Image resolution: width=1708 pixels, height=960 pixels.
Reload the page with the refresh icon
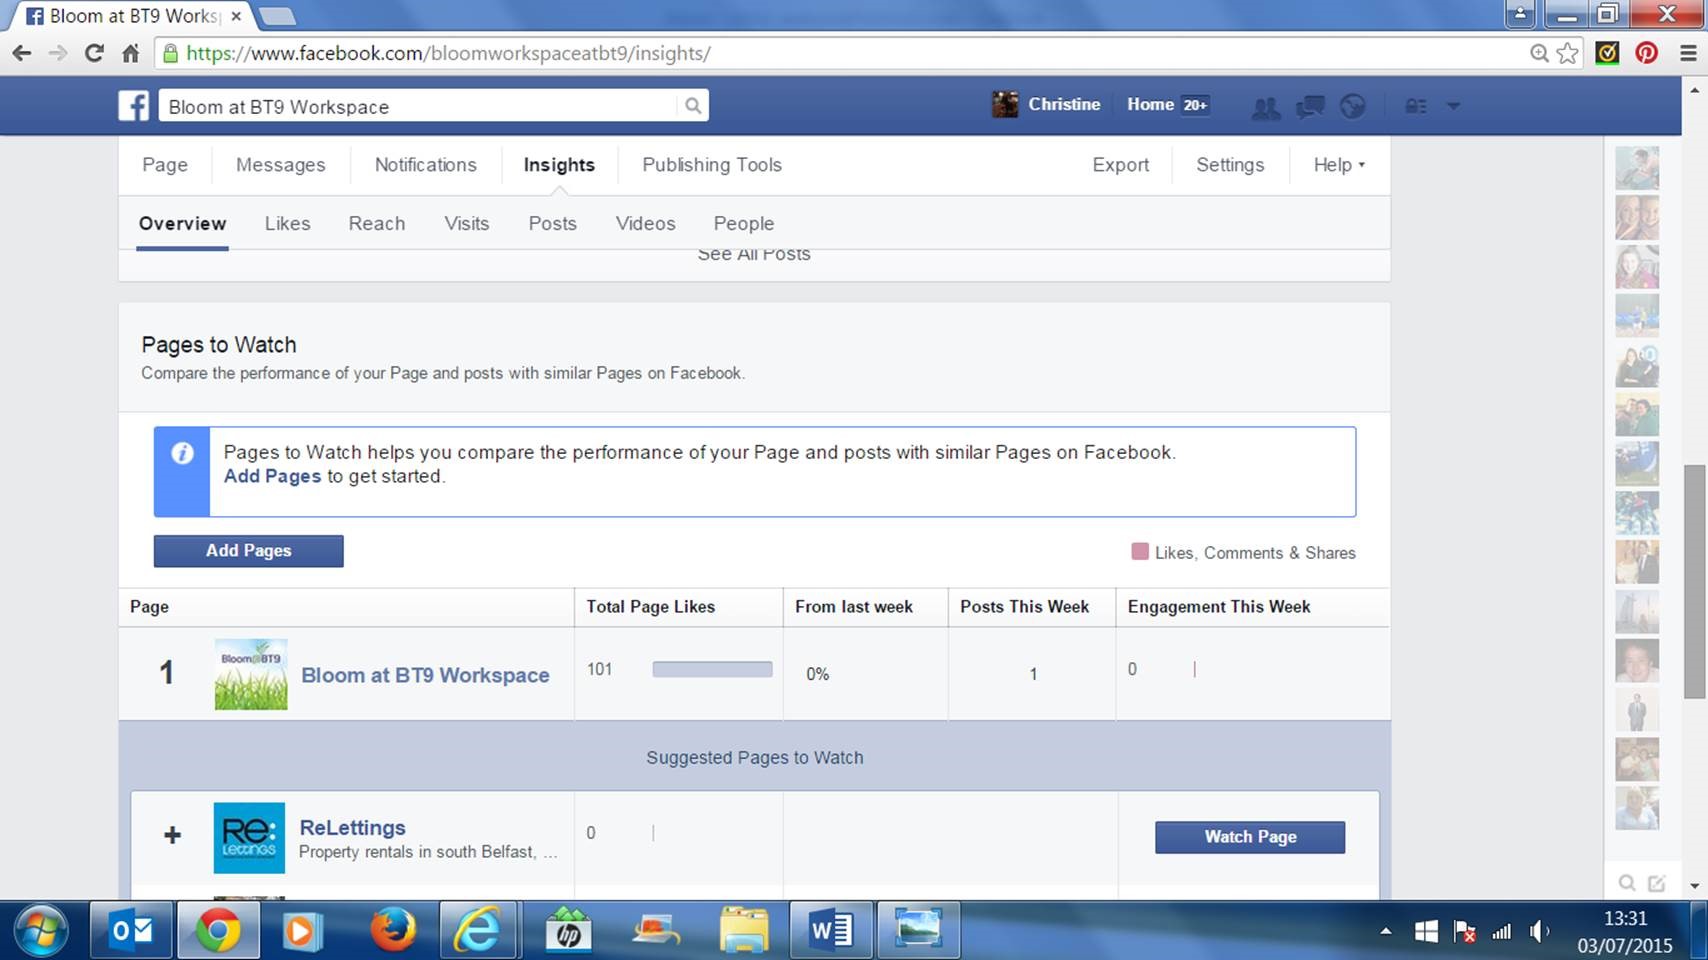point(94,53)
